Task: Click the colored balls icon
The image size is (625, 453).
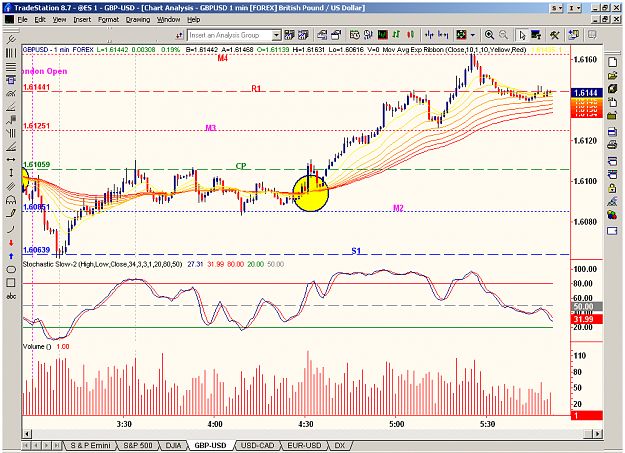Action: pyautogui.click(x=612, y=215)
